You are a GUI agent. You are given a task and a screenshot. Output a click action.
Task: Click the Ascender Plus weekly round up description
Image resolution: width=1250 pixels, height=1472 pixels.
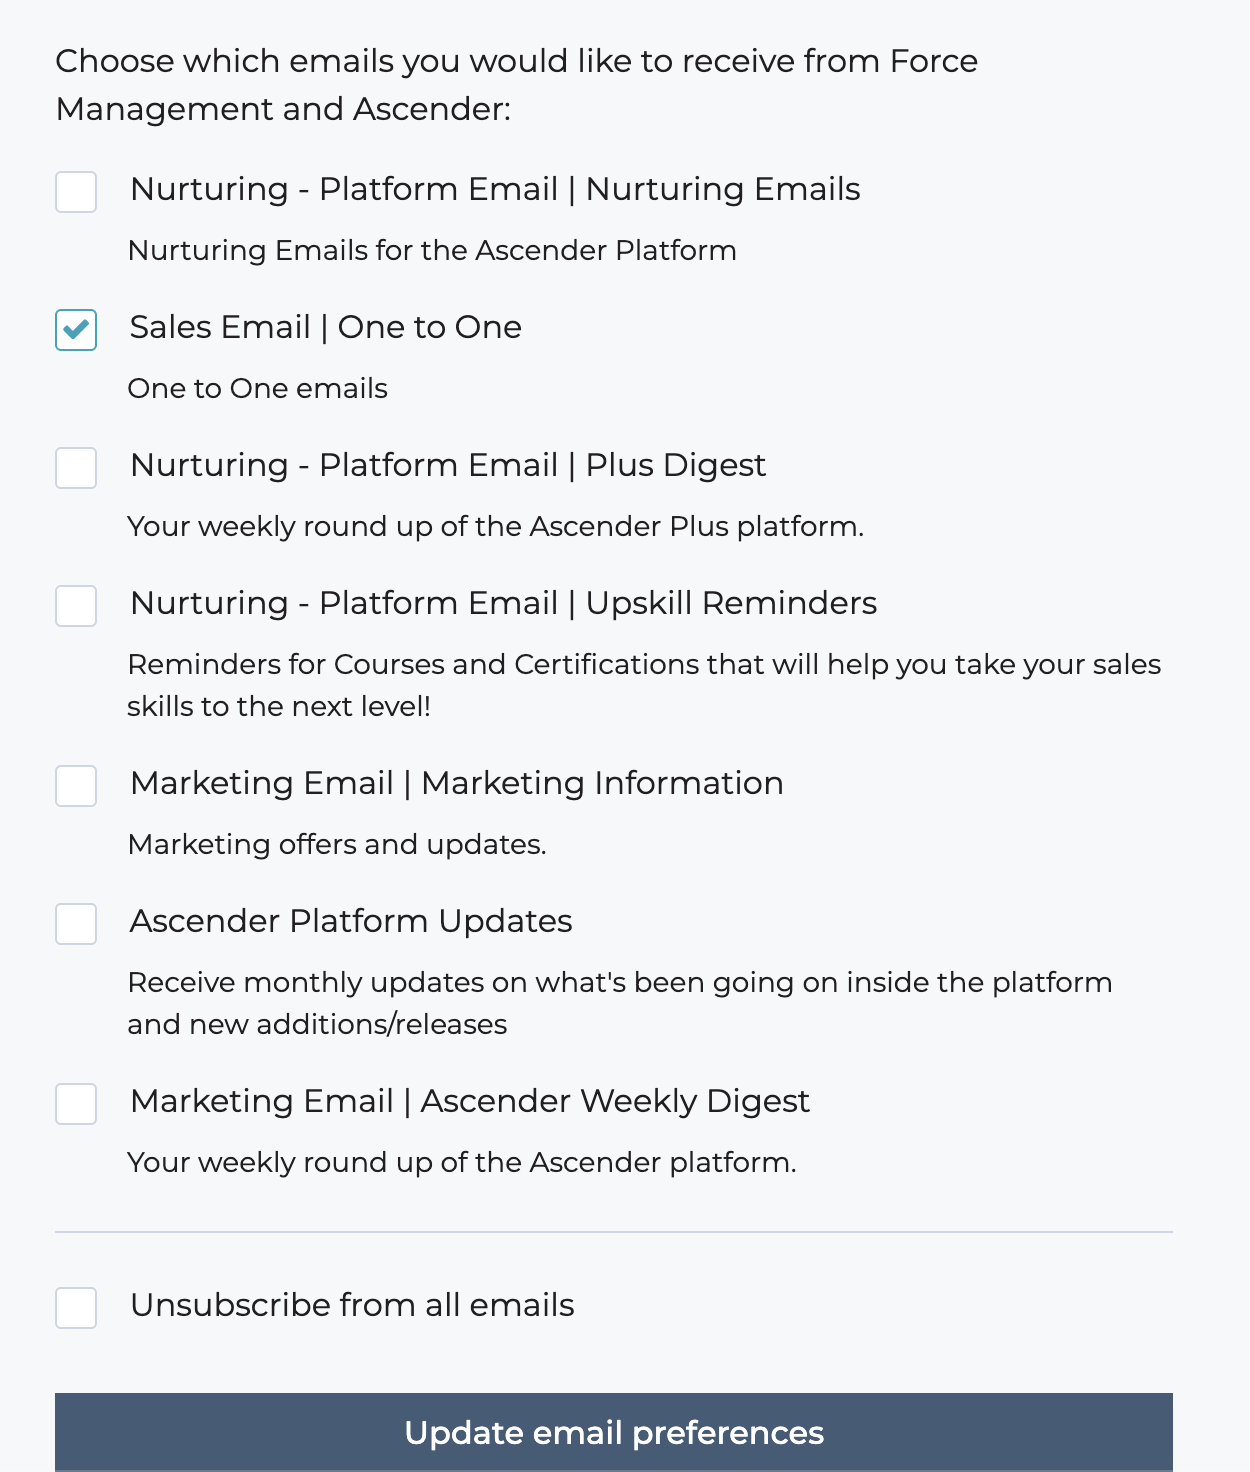pyautogui.click(x=496, y=526)
